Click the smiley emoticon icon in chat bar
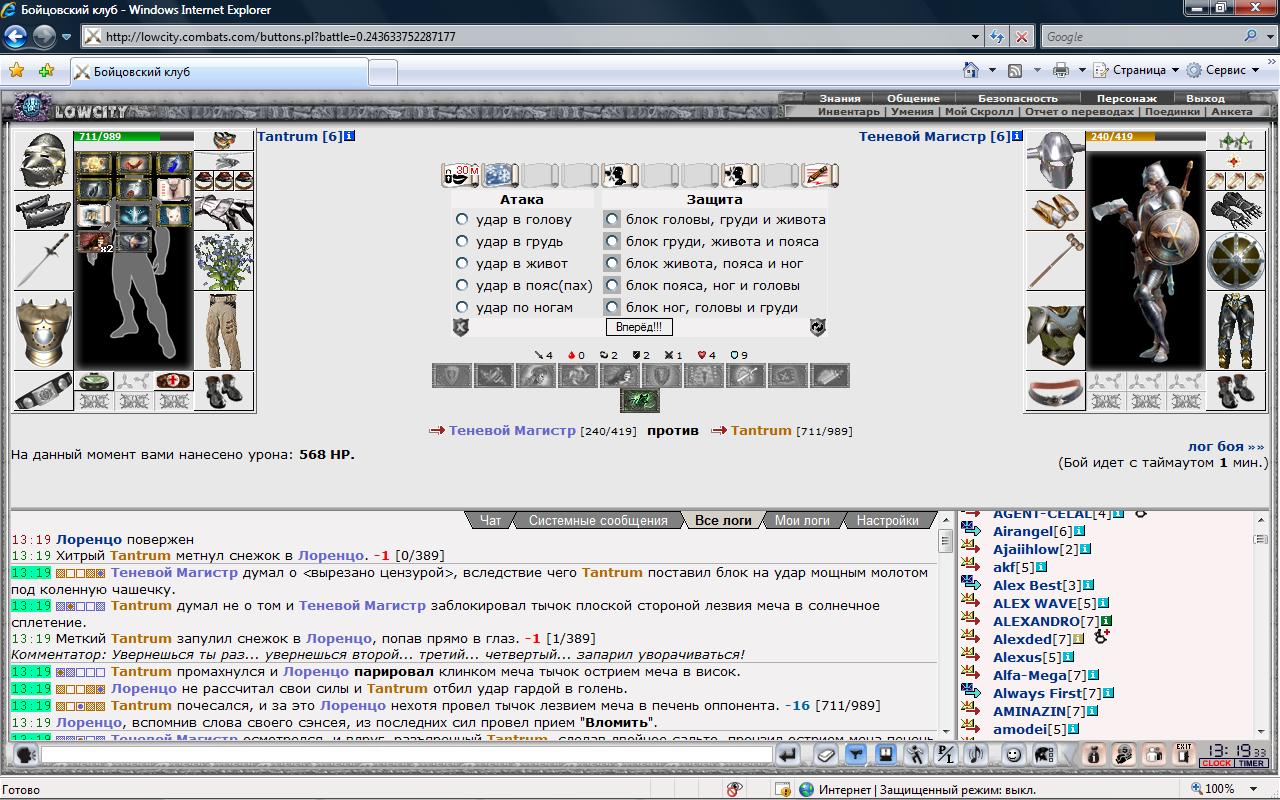This screenshot has width=1280, height=800. coord(1013,755)
